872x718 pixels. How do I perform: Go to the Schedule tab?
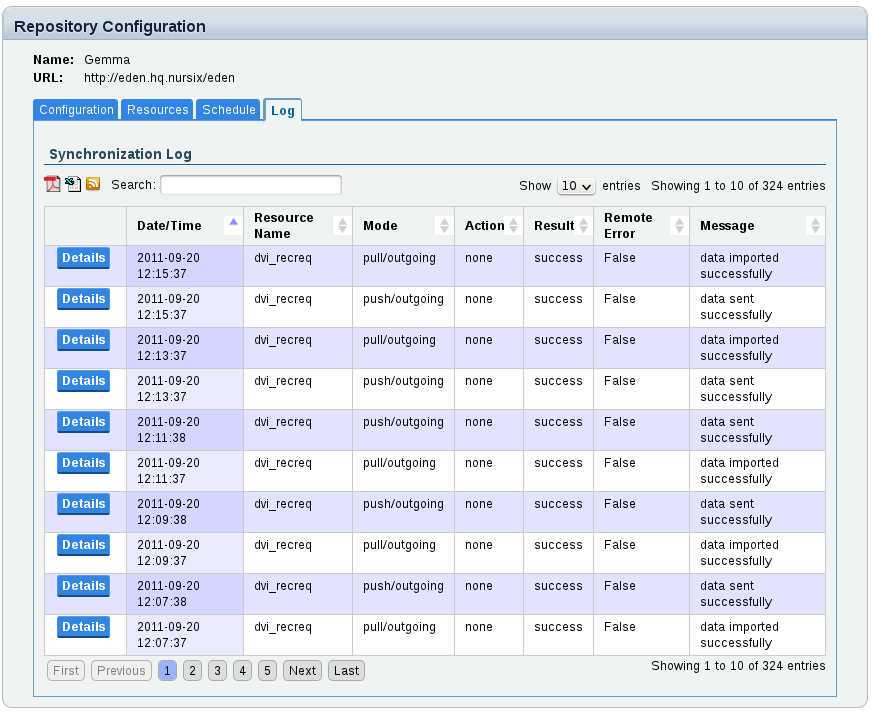coord(229,110)
